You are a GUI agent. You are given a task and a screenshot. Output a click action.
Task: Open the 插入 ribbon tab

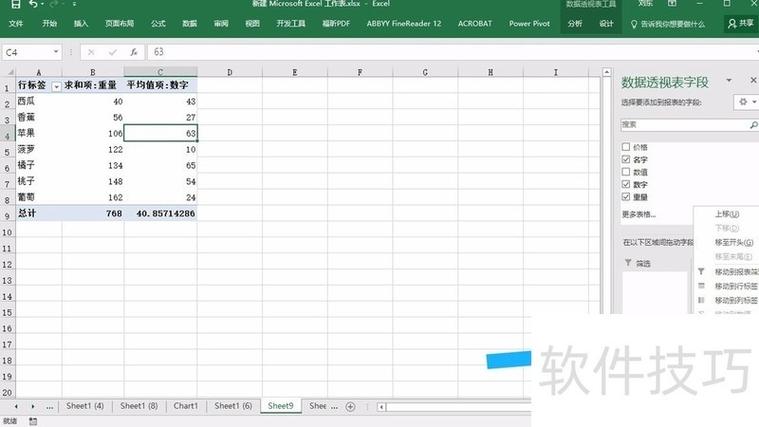[81, 23]
